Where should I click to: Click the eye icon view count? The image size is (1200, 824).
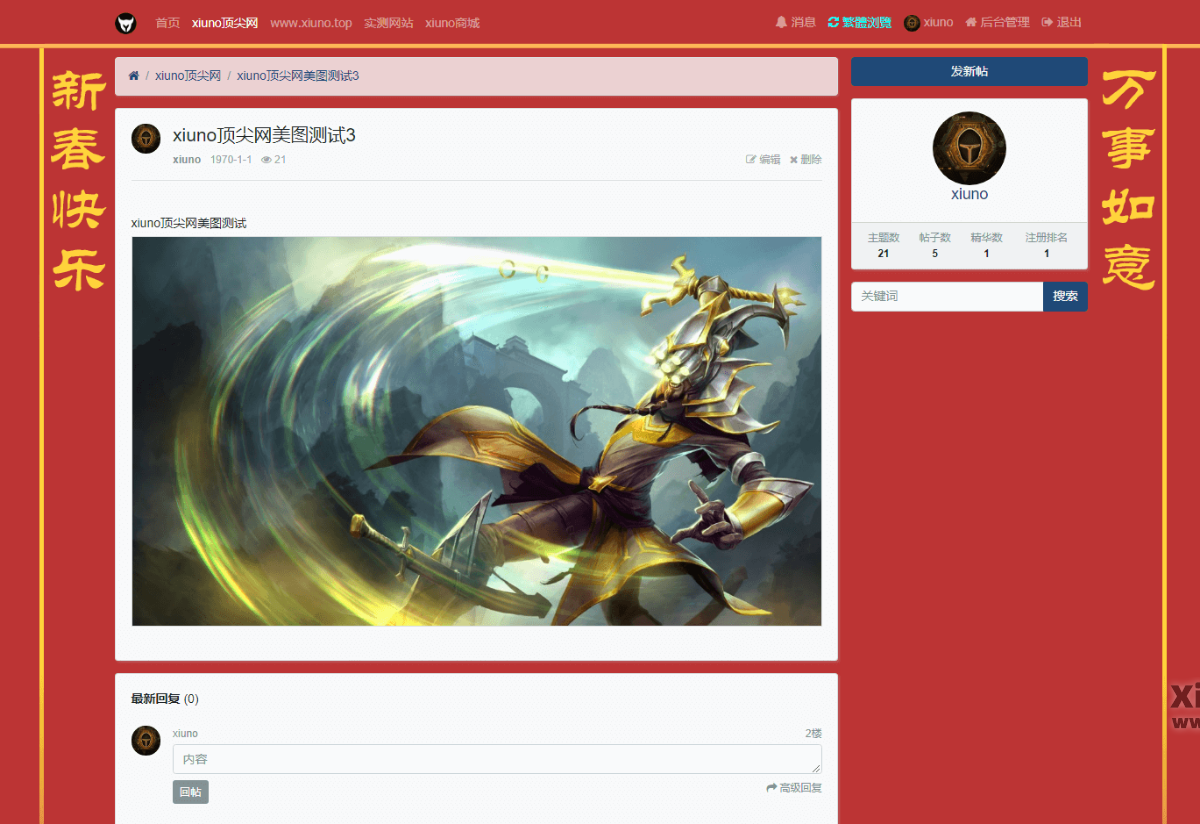[273, 160]
